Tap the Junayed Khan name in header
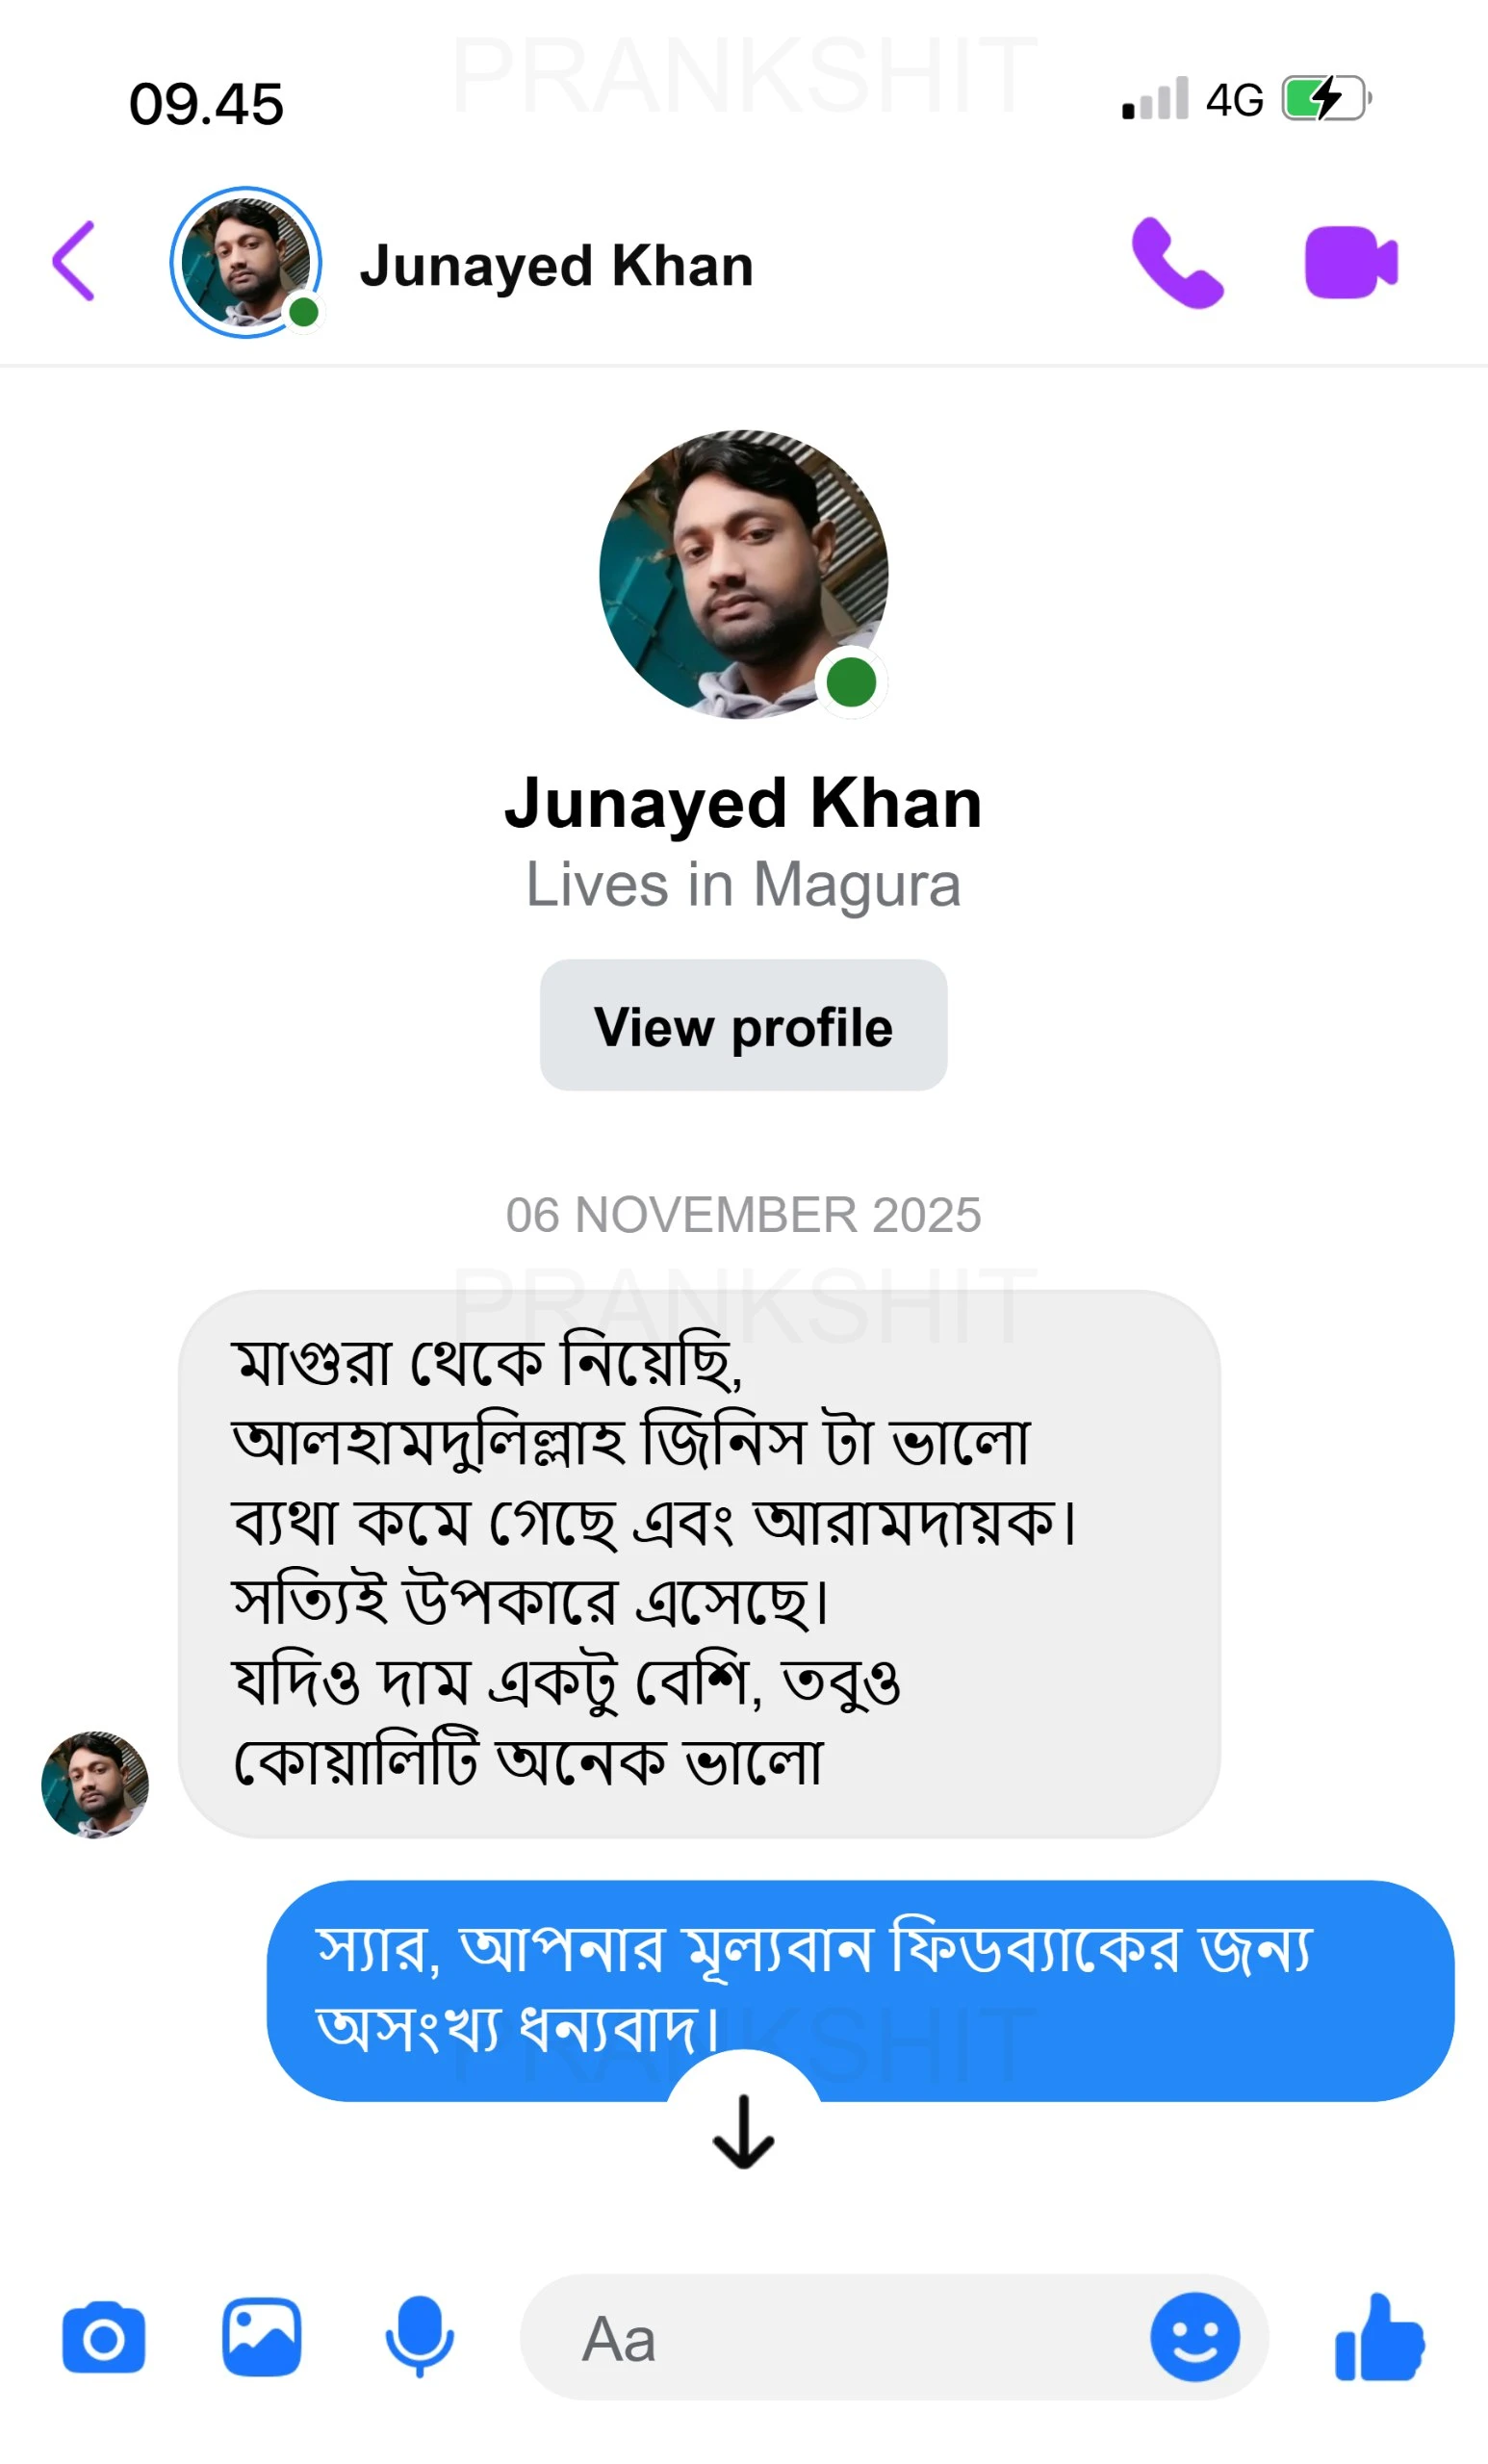The image size is (1488, 2464). pyautogui.click(x=556, y=266)
